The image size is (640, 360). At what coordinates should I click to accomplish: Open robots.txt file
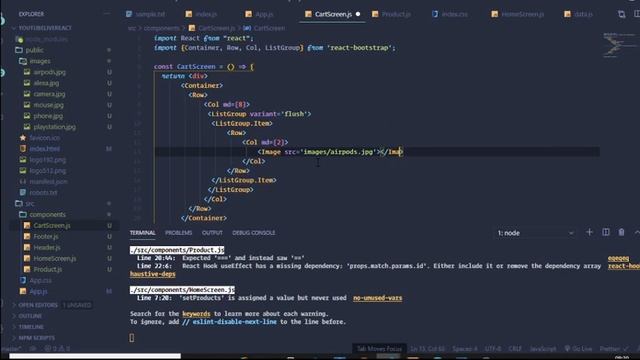tap(43, 193)
